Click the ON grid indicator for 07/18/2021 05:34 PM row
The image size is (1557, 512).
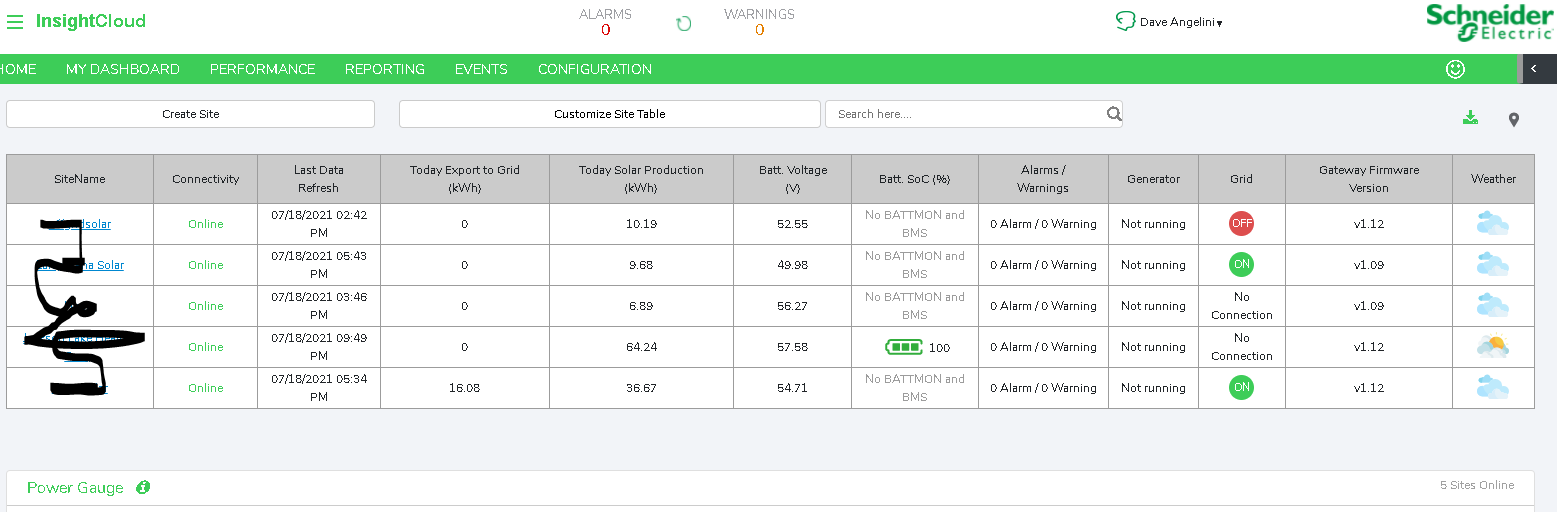tap(1241, 388)
